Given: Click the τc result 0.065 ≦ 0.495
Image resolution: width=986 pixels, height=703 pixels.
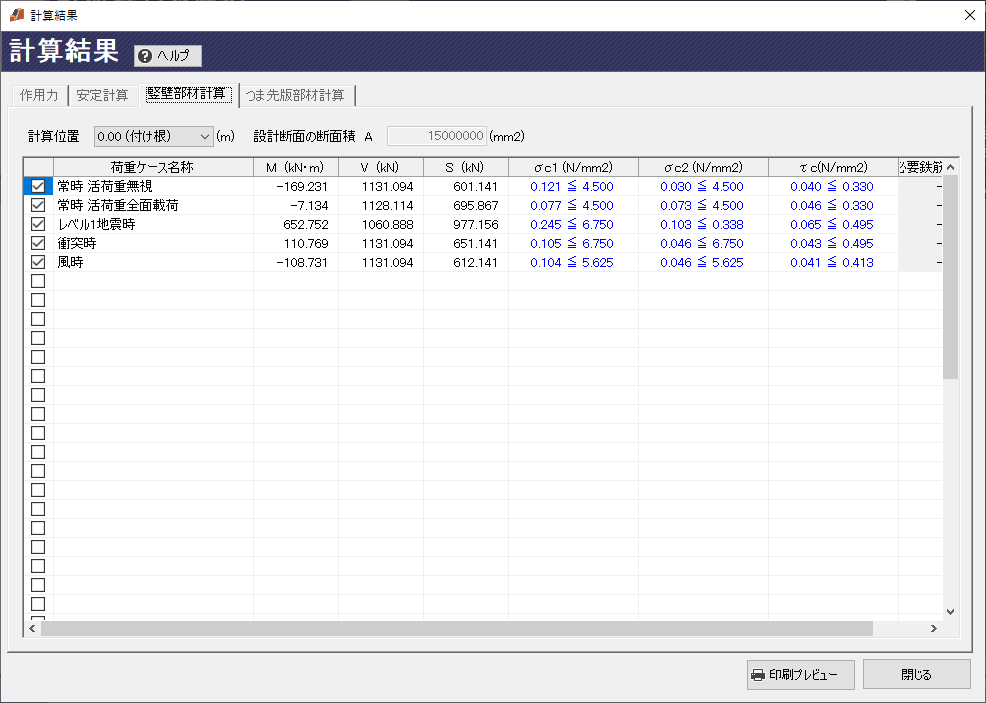Looking at the screenshot, I should 832,224.
